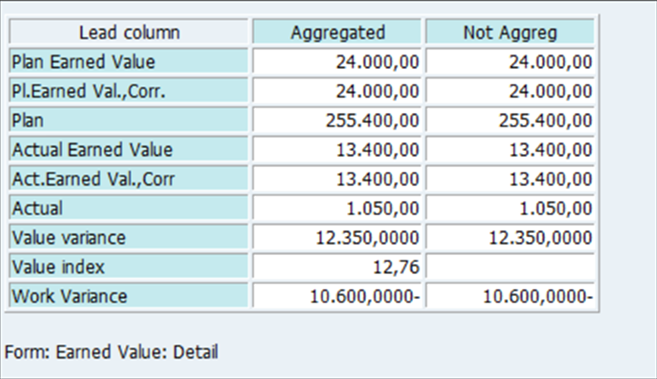Click the Not Aggreg Actual Earned Value cell
The width and height of the screenshot is (657, 379).
[x=510, y=150]
